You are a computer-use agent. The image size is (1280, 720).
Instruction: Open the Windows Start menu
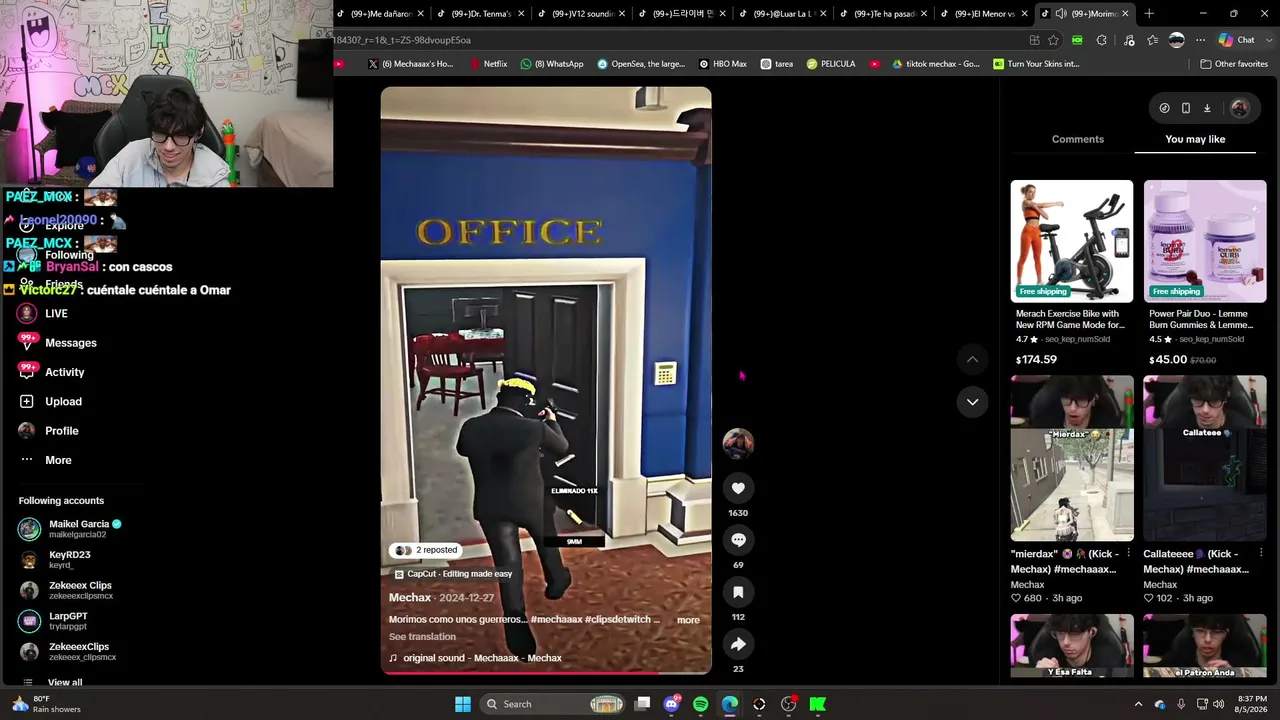tap(463, 704)
